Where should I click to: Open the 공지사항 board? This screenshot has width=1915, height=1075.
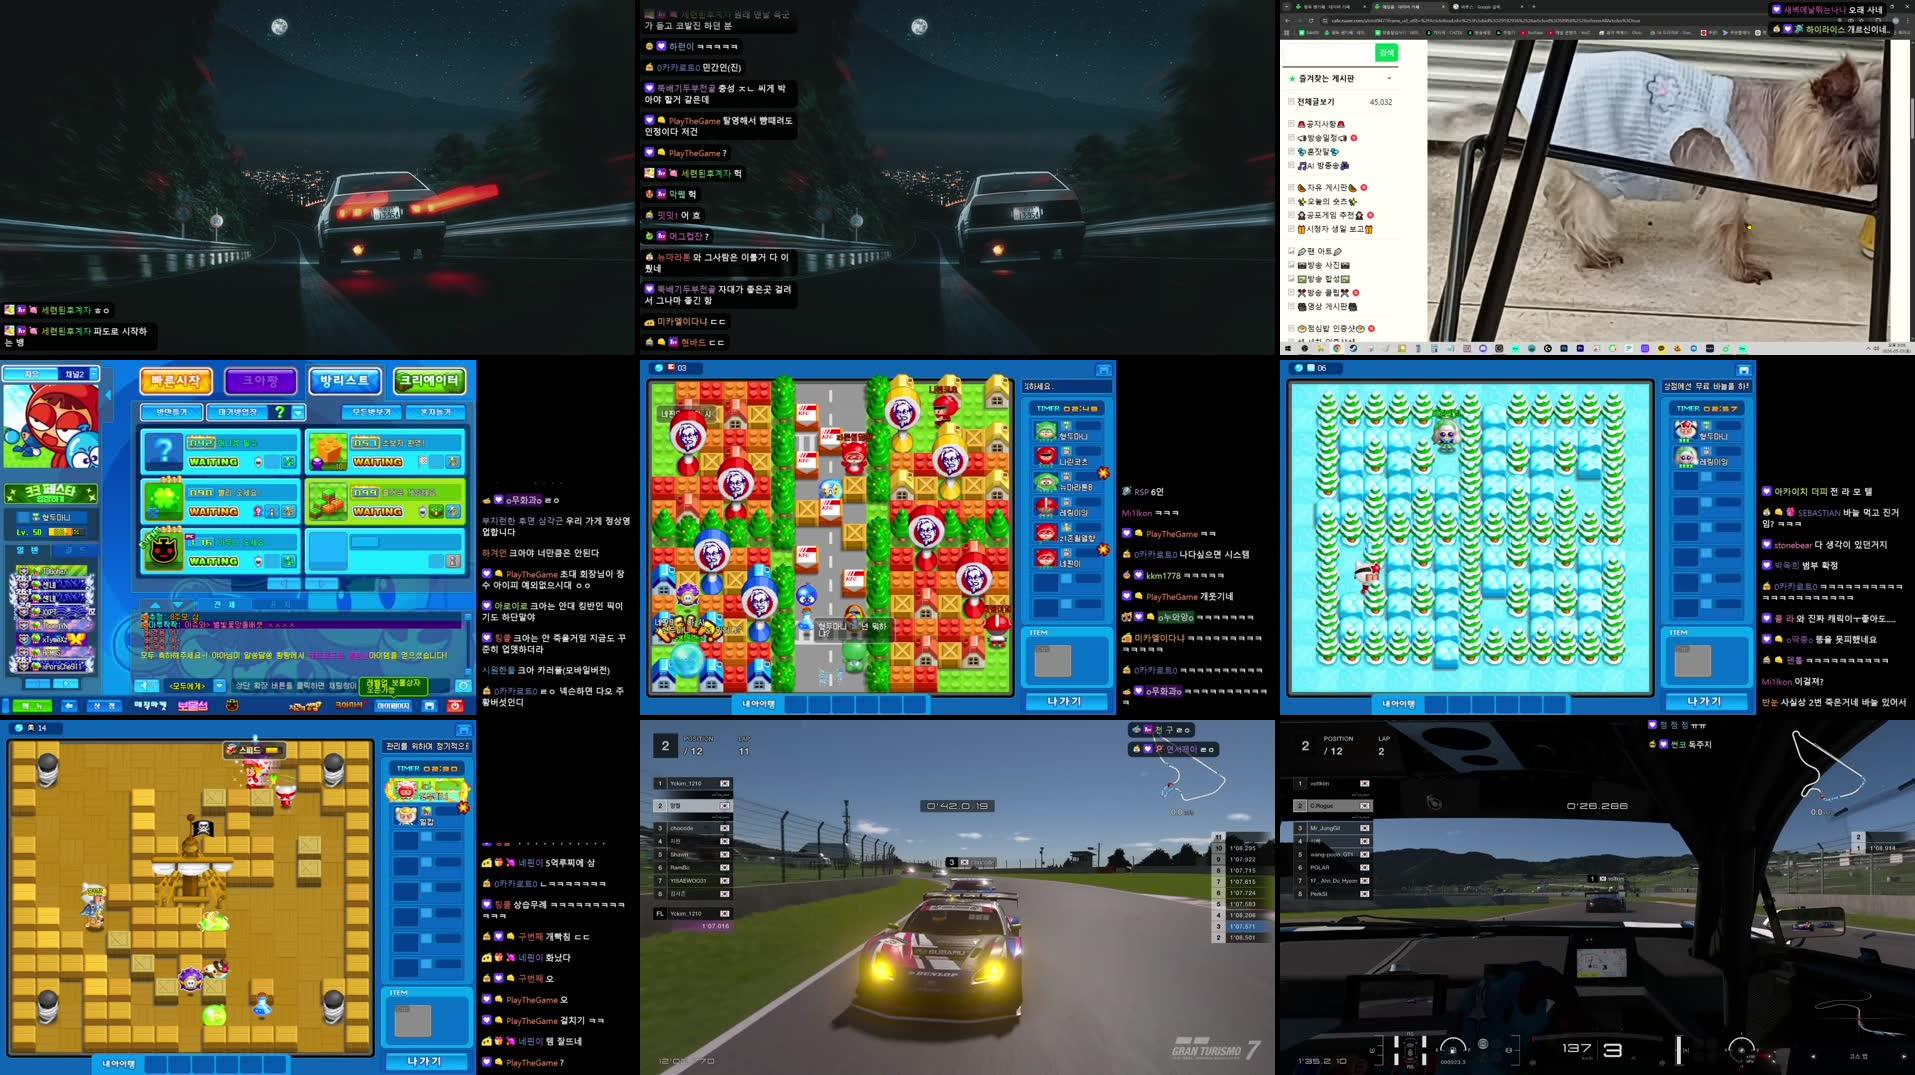[x=1321, y=124]
